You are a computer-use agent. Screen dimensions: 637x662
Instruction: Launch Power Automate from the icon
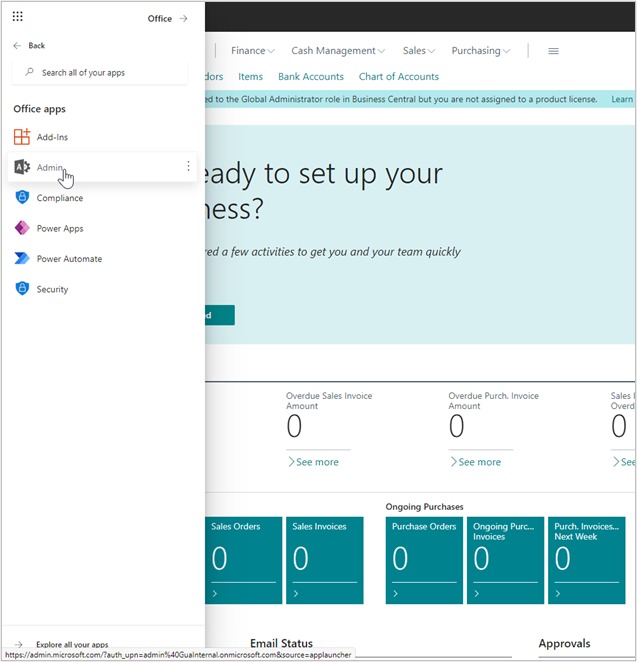(x=22, y=259)
